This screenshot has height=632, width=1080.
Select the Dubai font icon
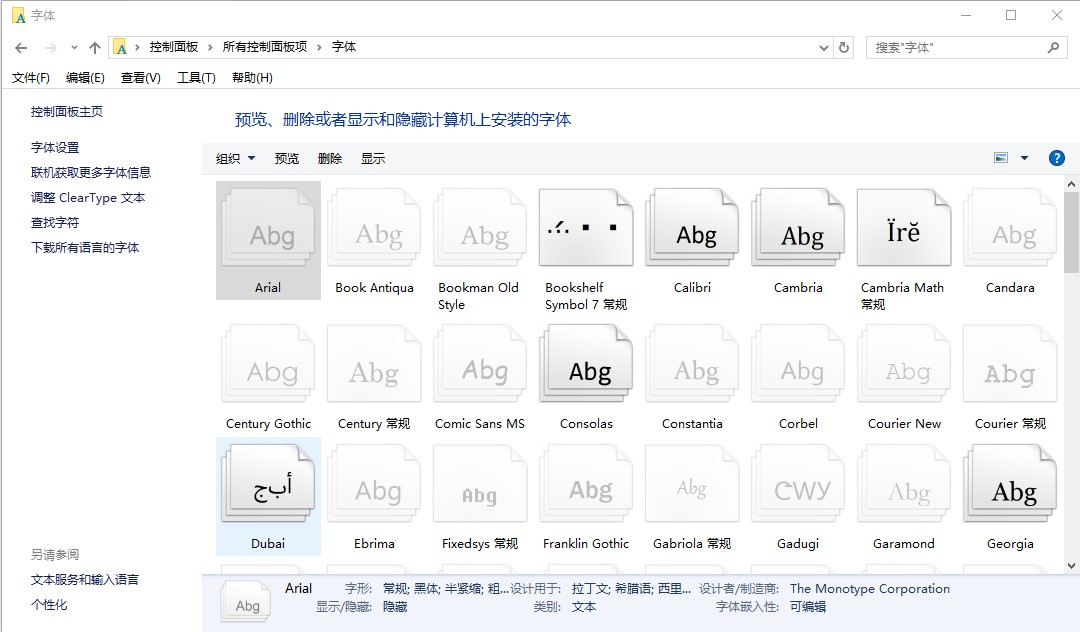point(268,484)
